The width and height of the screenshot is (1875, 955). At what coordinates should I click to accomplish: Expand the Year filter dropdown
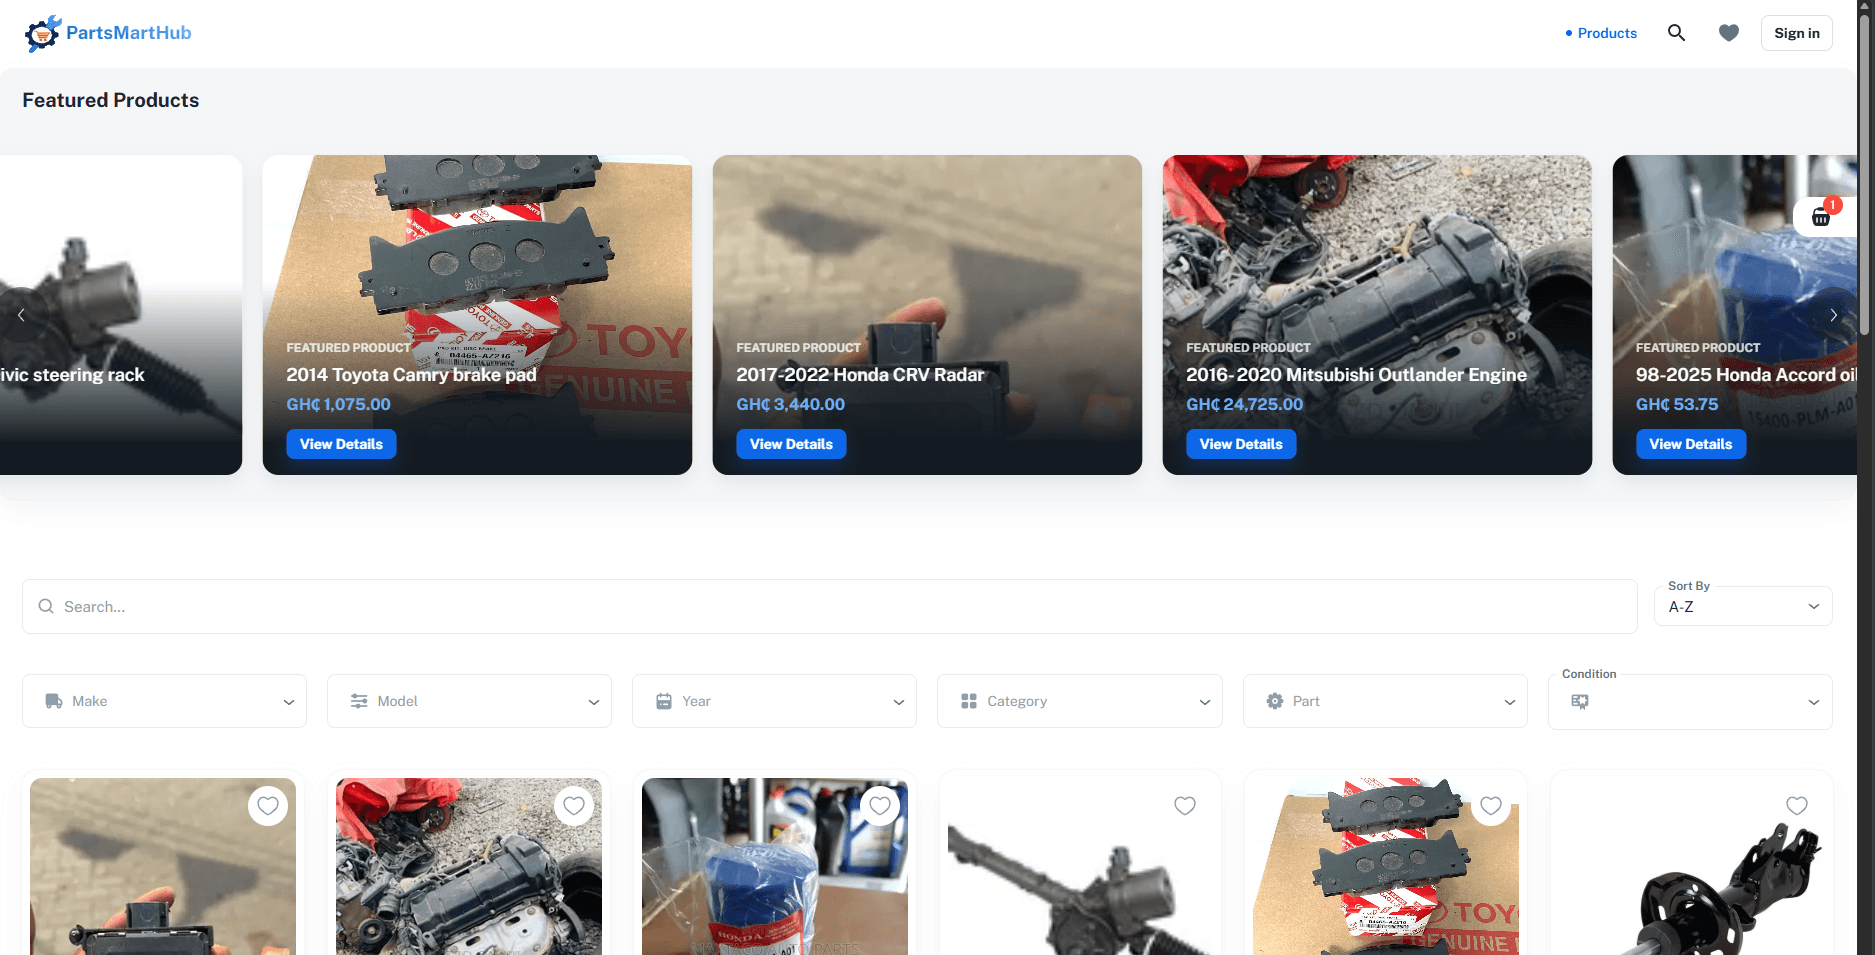click(774, 701)
